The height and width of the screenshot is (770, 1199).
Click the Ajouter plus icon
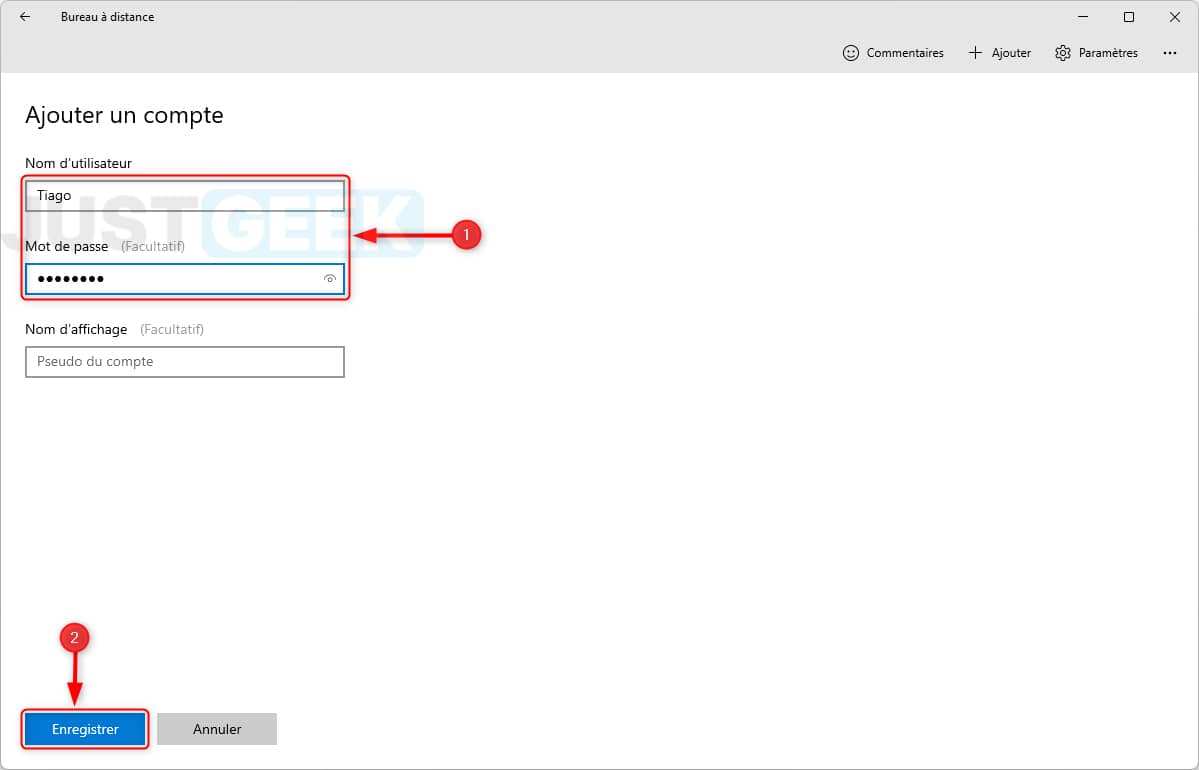(x=975, y=53)
